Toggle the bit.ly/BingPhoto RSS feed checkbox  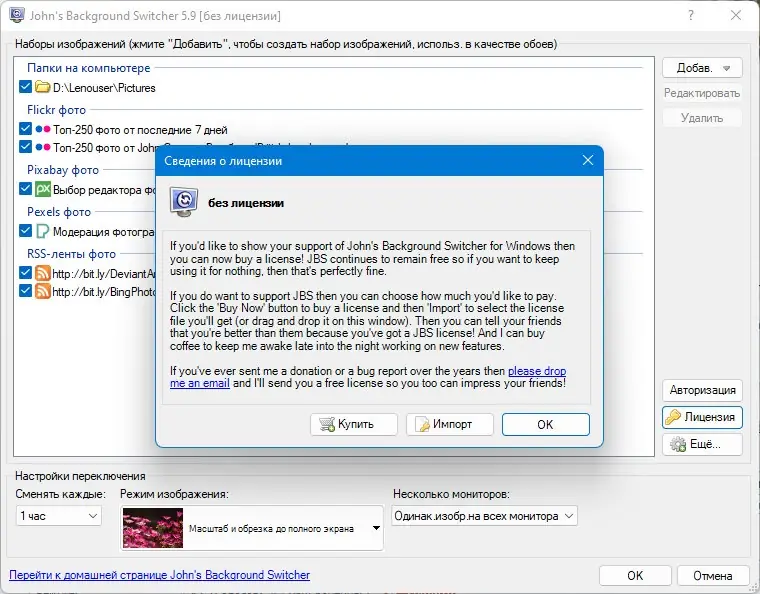[25, 291]
